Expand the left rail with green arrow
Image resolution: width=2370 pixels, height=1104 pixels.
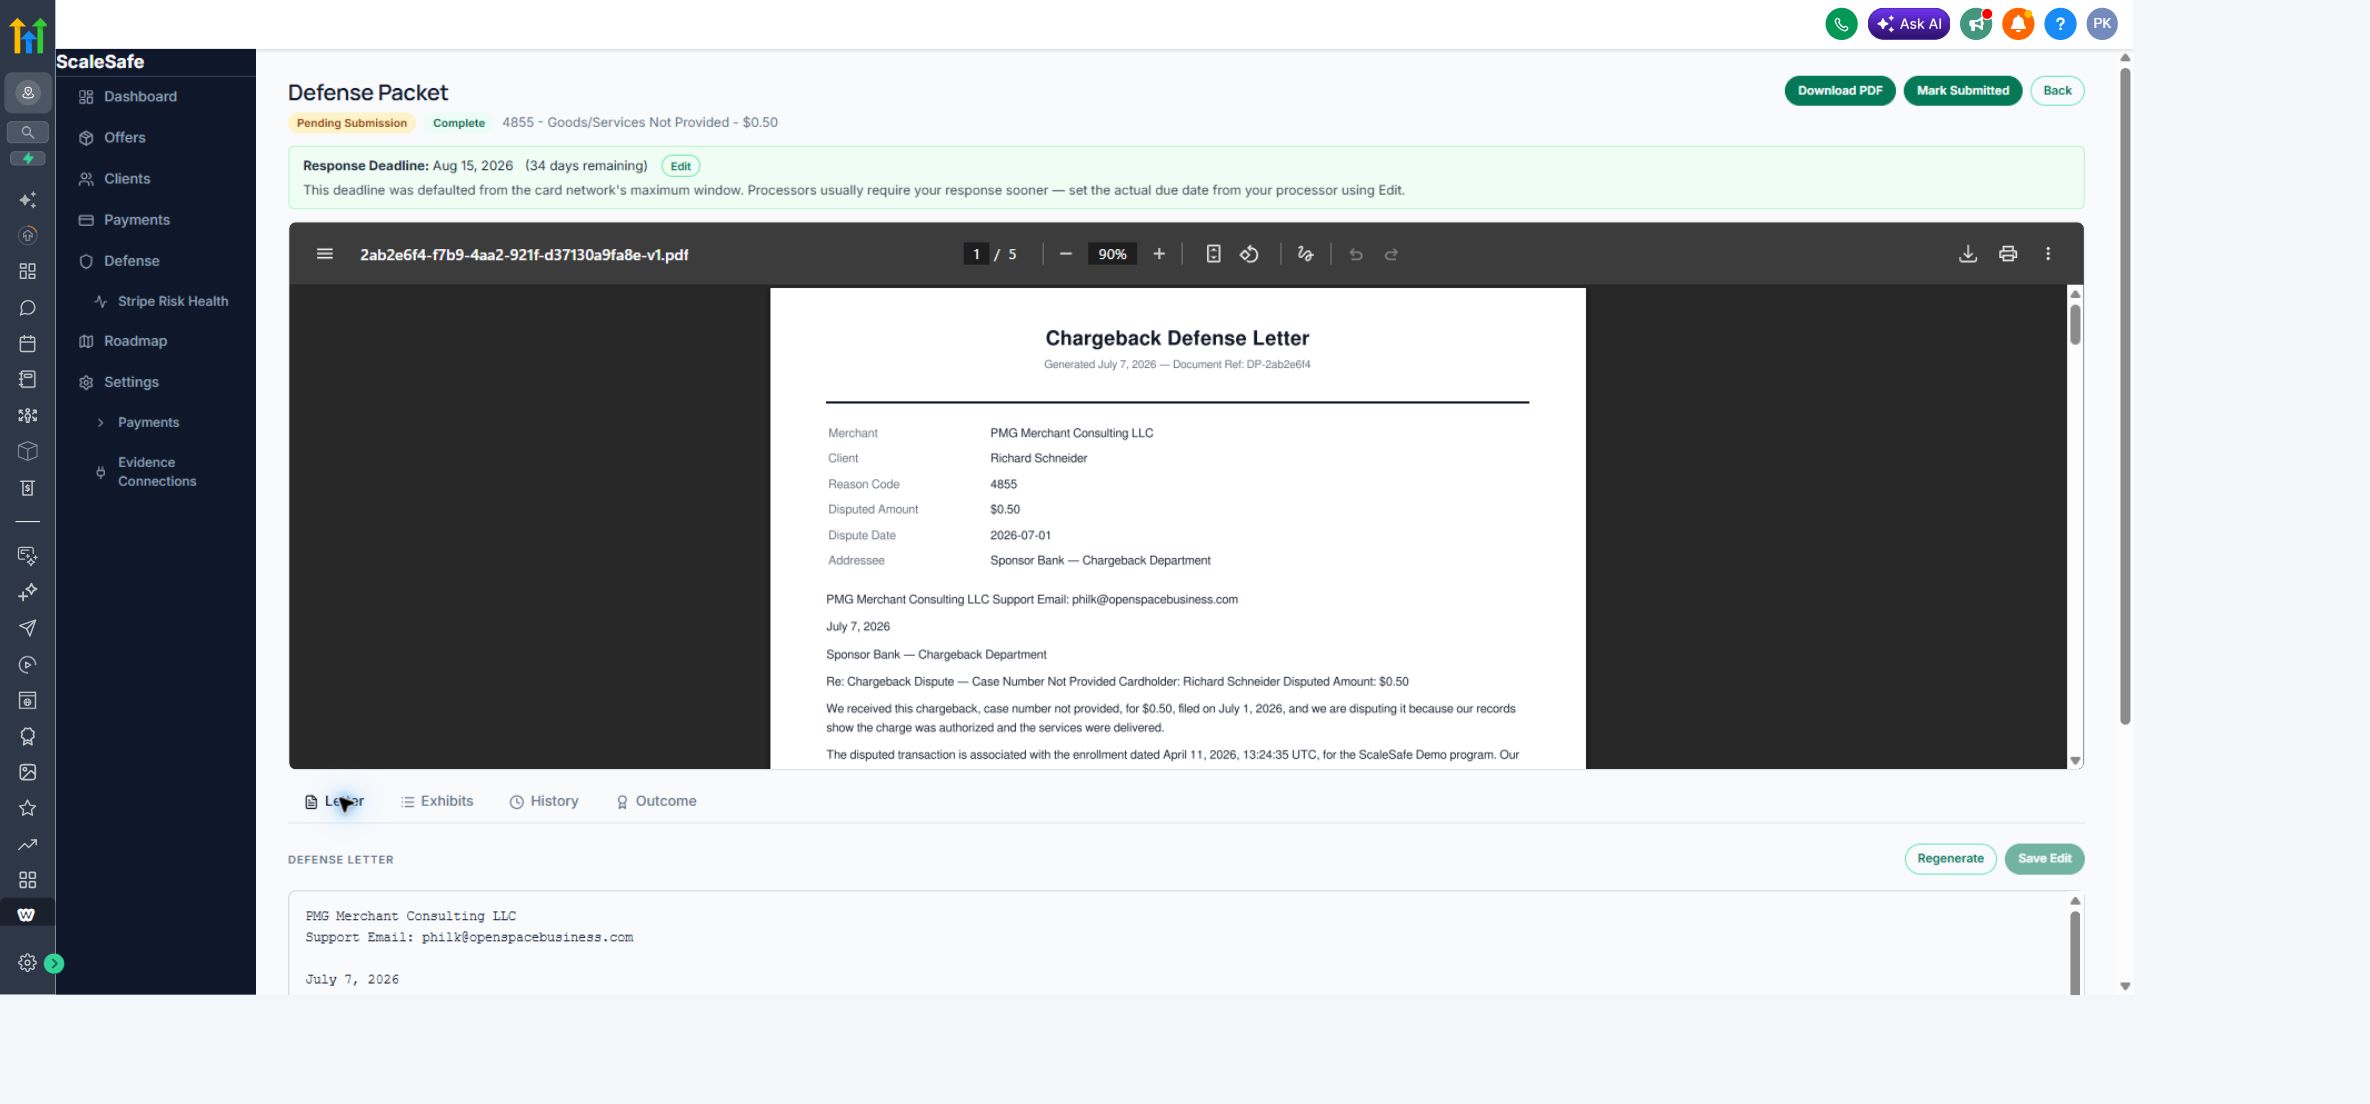pos(54,963)
